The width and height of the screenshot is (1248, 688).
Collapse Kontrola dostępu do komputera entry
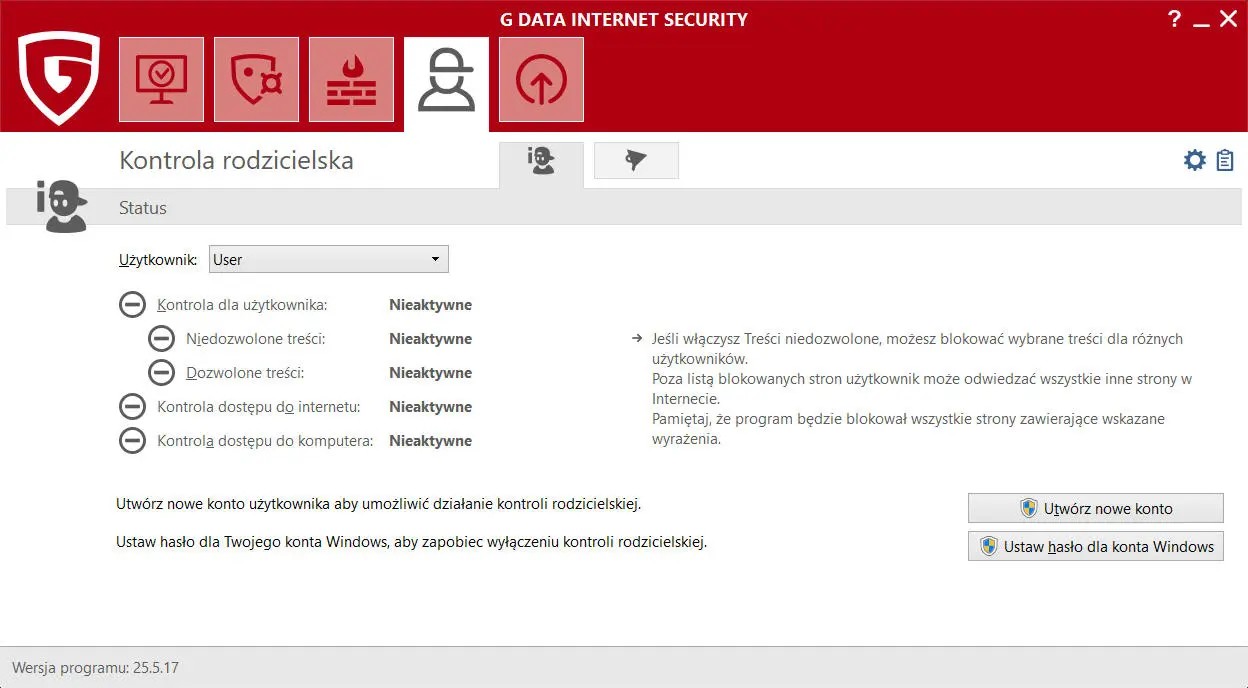132,440
